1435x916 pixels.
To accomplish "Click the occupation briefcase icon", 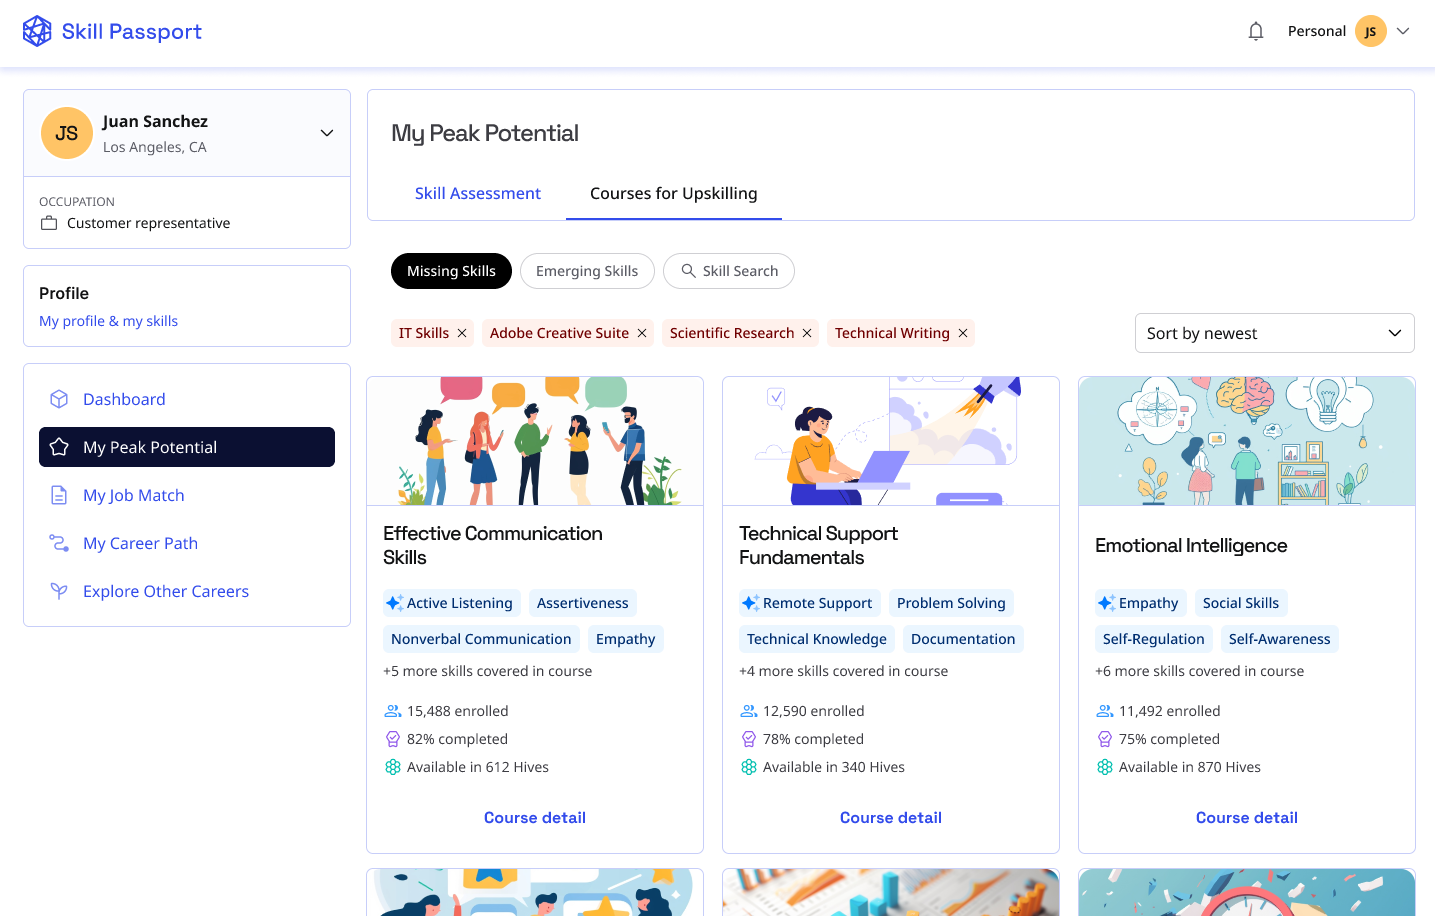I will coord(49,223).
